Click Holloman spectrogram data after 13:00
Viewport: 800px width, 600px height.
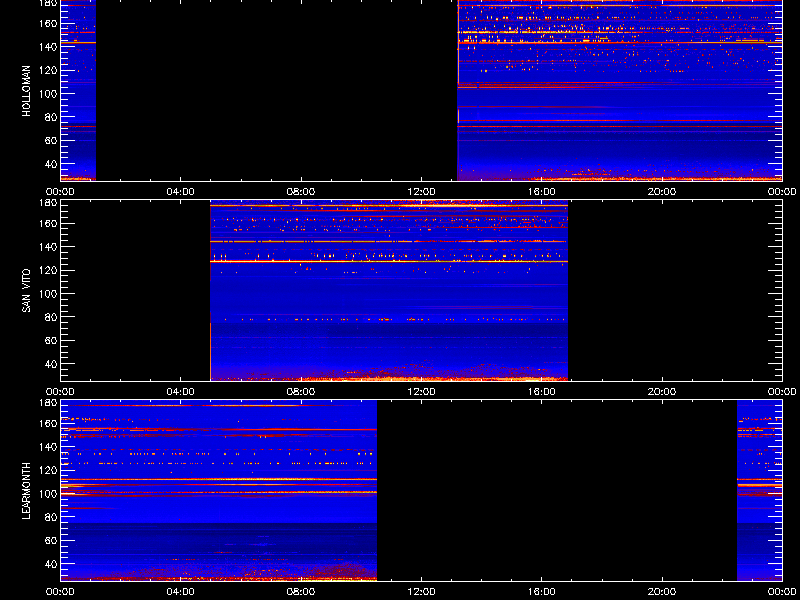pos(619,90)
